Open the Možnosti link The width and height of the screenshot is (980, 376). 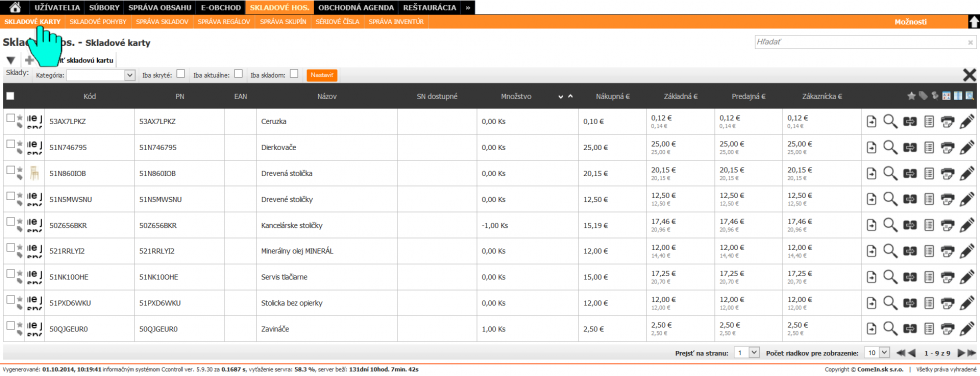tap(911, 22)
